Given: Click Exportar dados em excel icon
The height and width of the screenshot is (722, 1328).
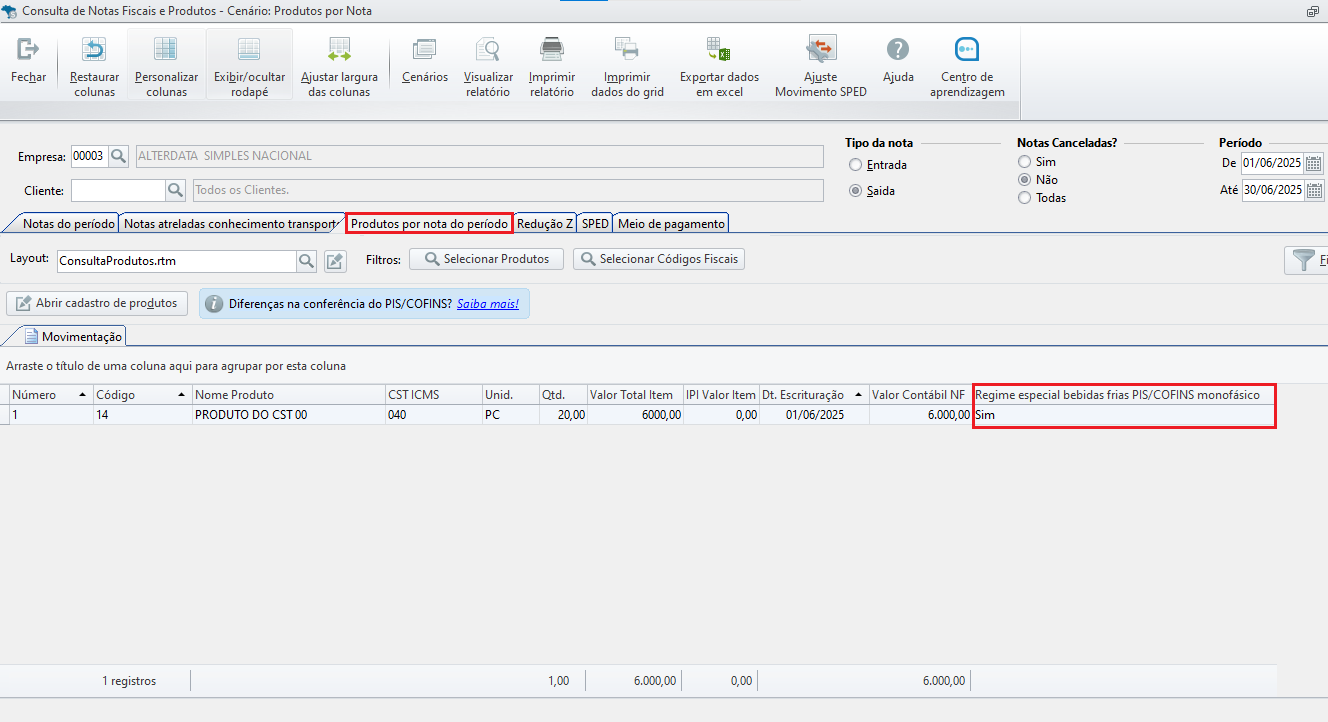Looking at the screenshot, I should coord(719,49).
